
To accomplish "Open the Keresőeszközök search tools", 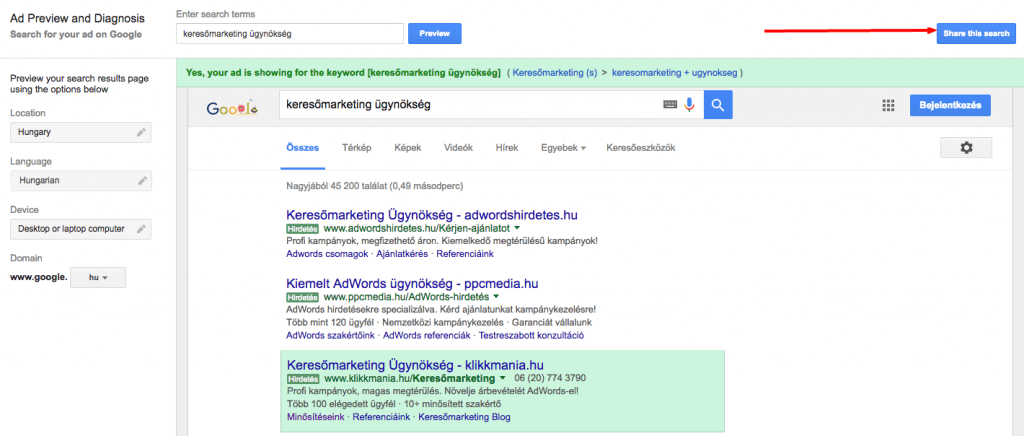I will pos(641,148).
